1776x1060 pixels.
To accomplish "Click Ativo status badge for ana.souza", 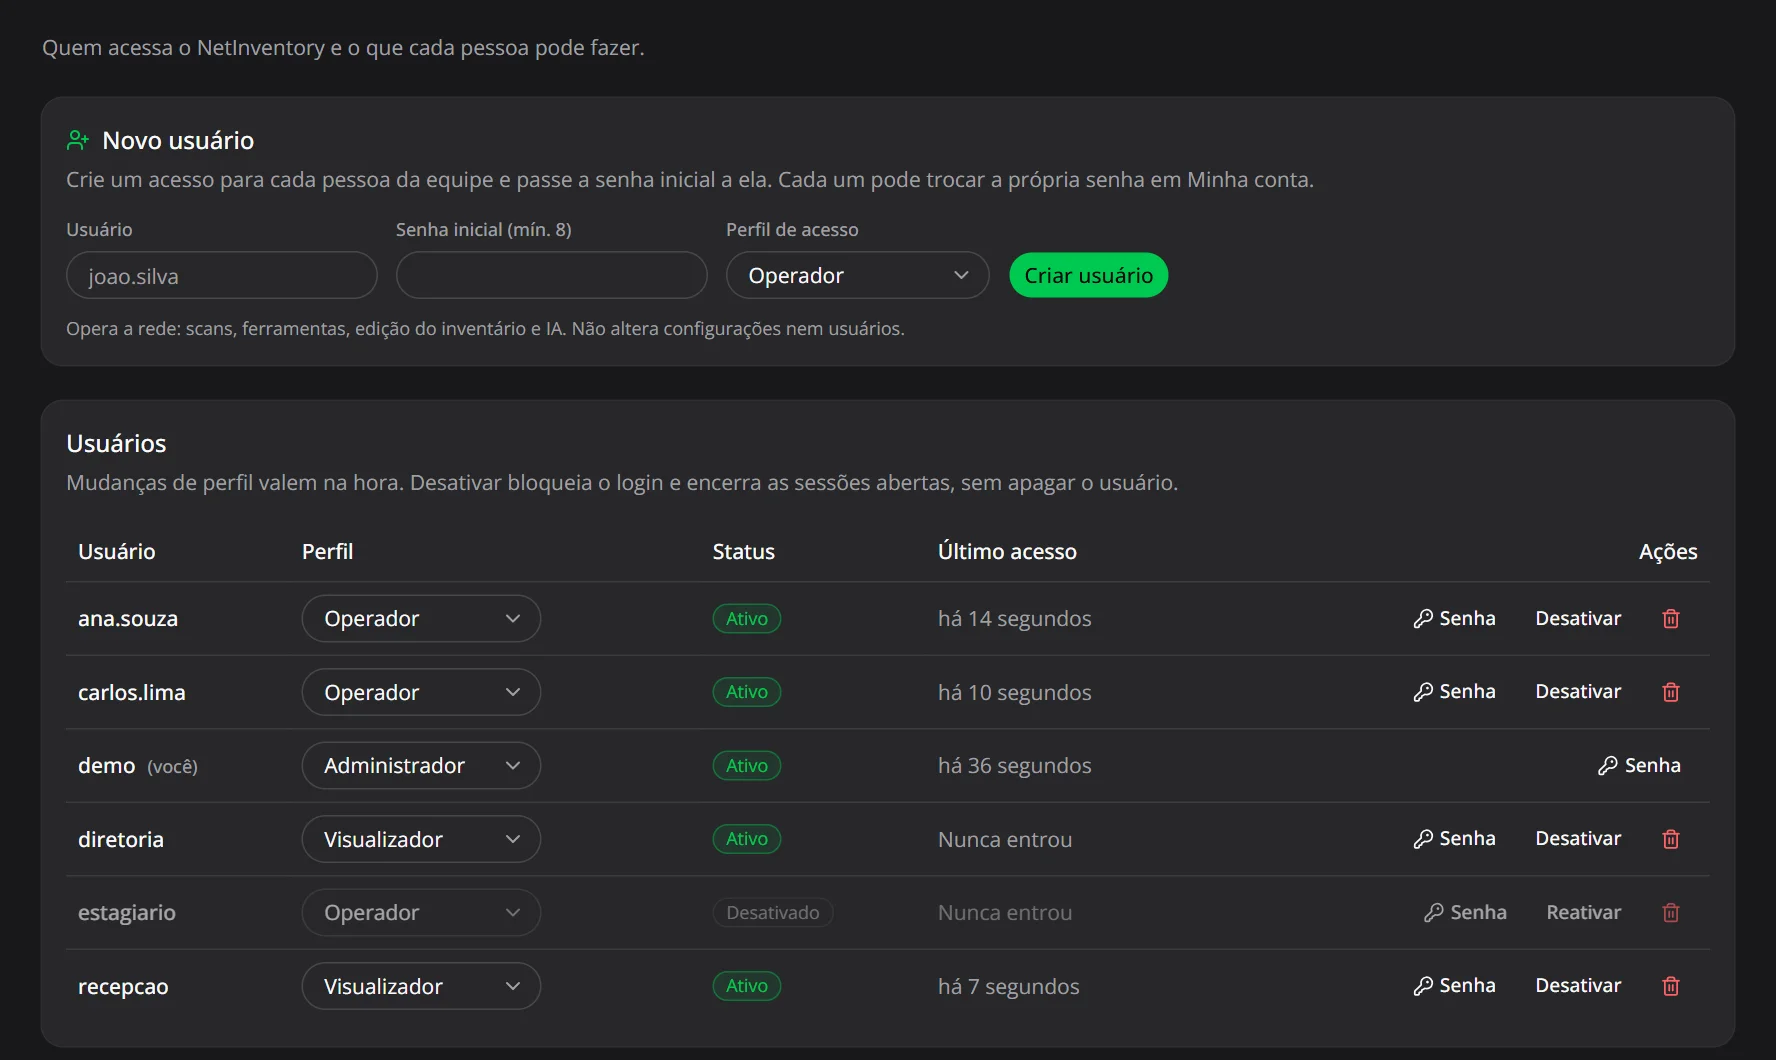I will (747, 619).
